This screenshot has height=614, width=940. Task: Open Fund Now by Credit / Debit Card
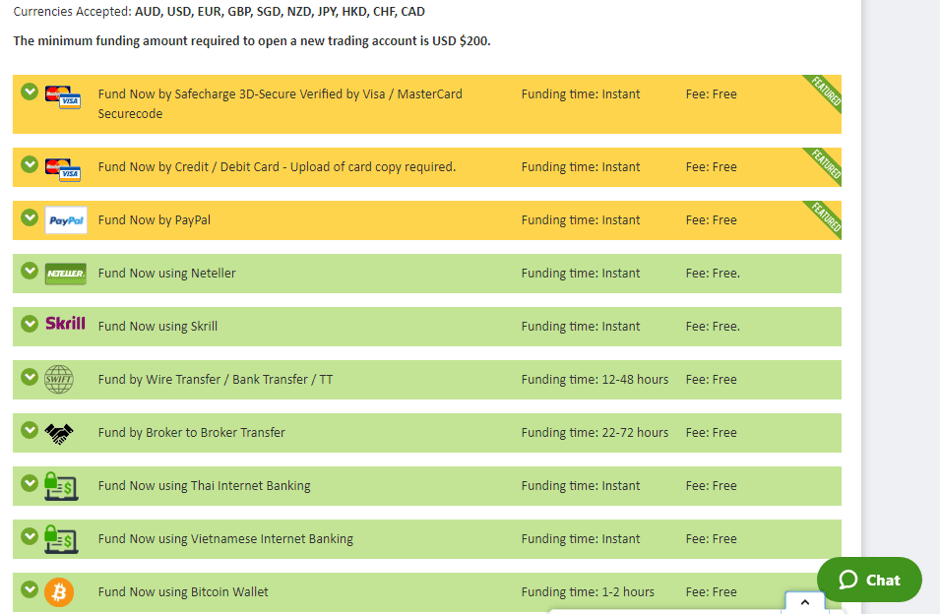pyautogui.click(x=277, y=167)
